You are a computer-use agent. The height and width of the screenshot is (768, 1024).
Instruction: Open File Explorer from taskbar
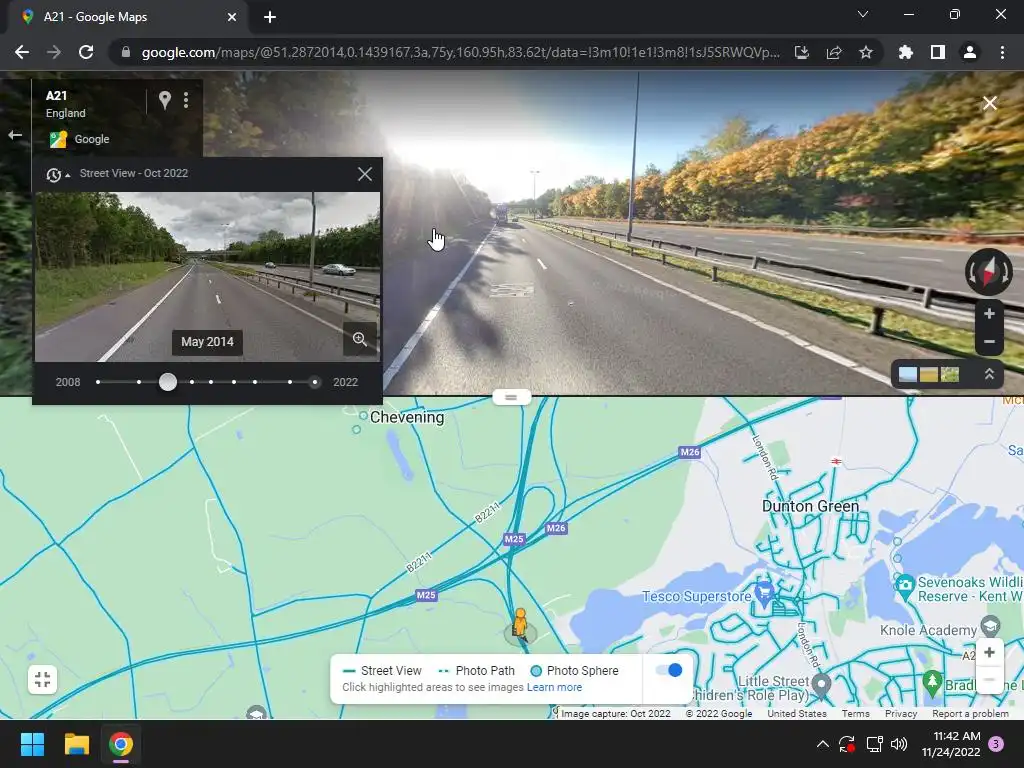[x=76, y=744]
